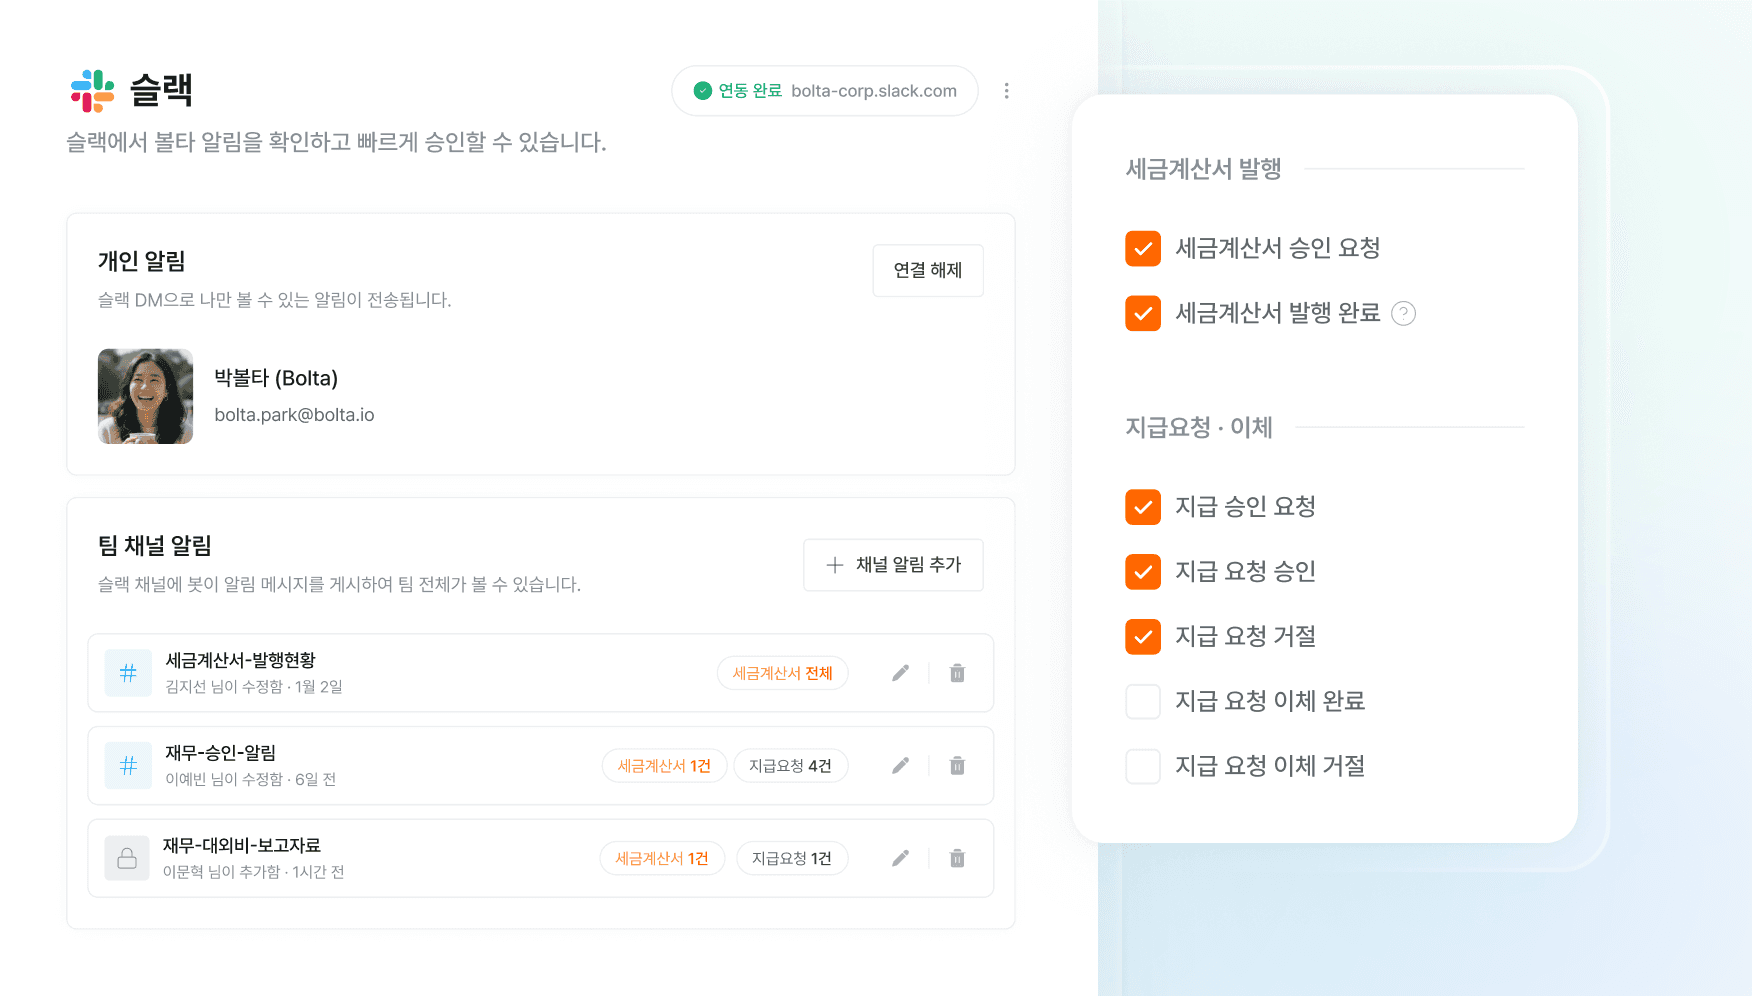Check 지급 요청 이체 거절 checkbox

click(1143, 766)
